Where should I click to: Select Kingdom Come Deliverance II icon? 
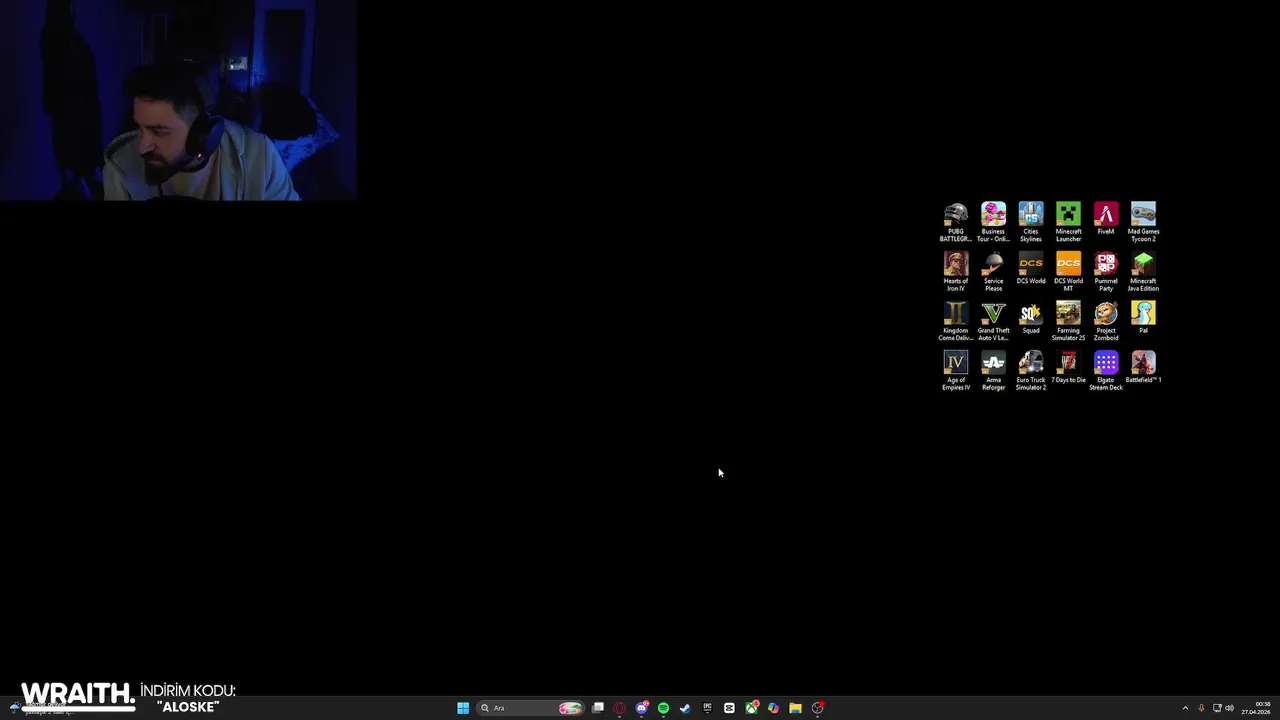(x=956, y=321)
